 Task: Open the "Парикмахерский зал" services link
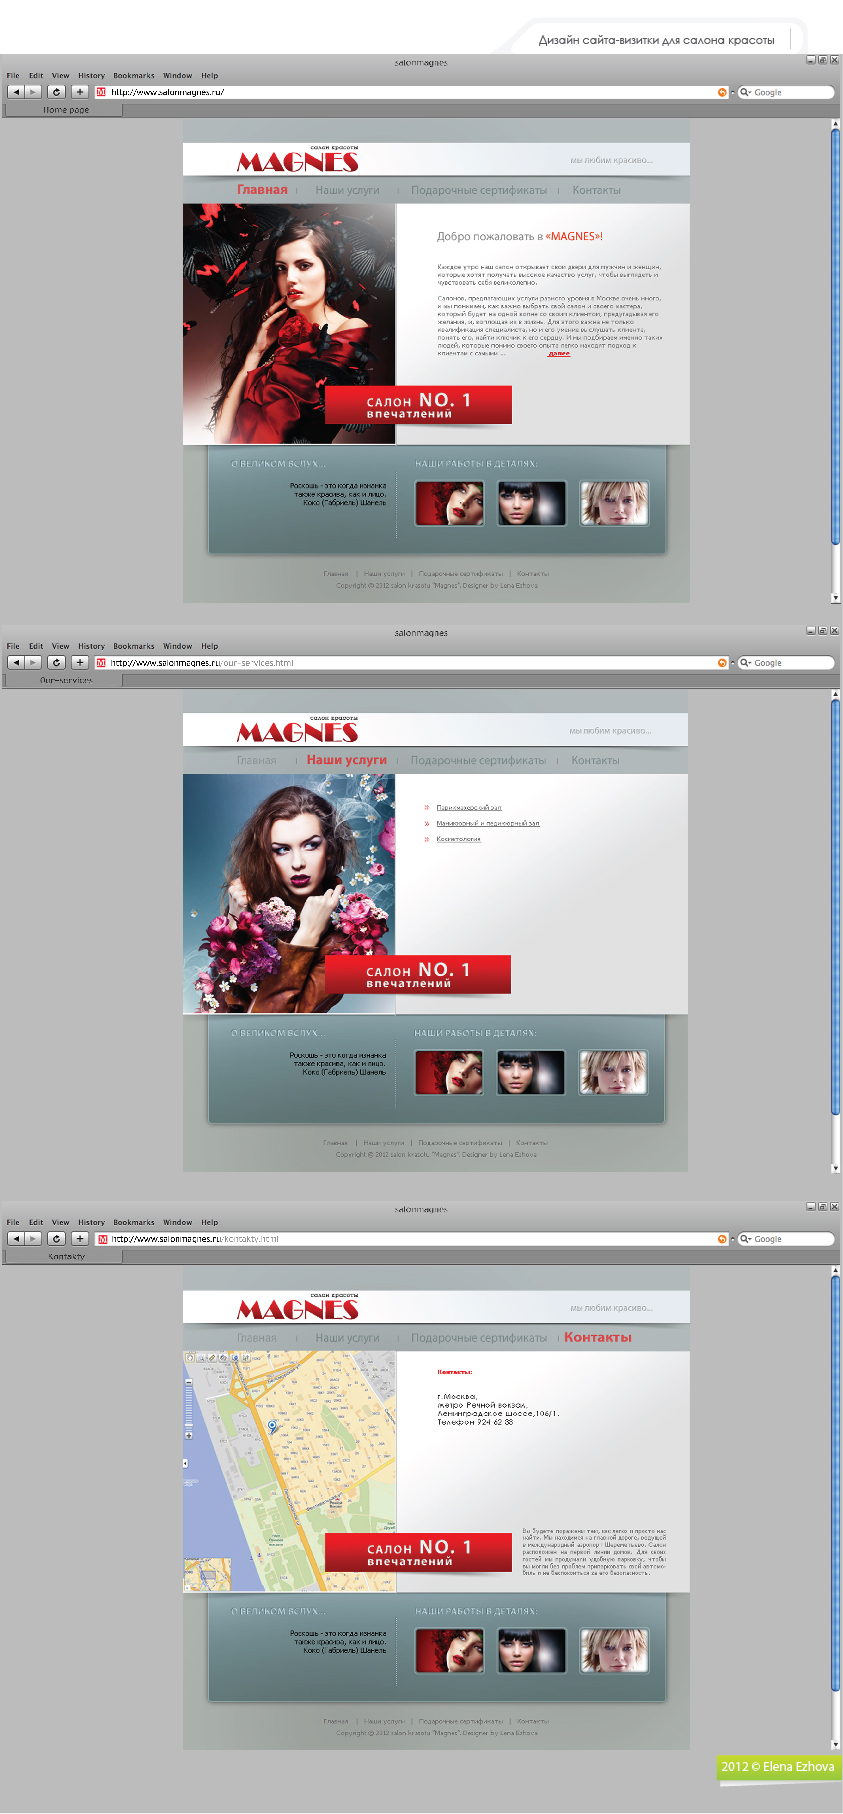click(469, 808)
